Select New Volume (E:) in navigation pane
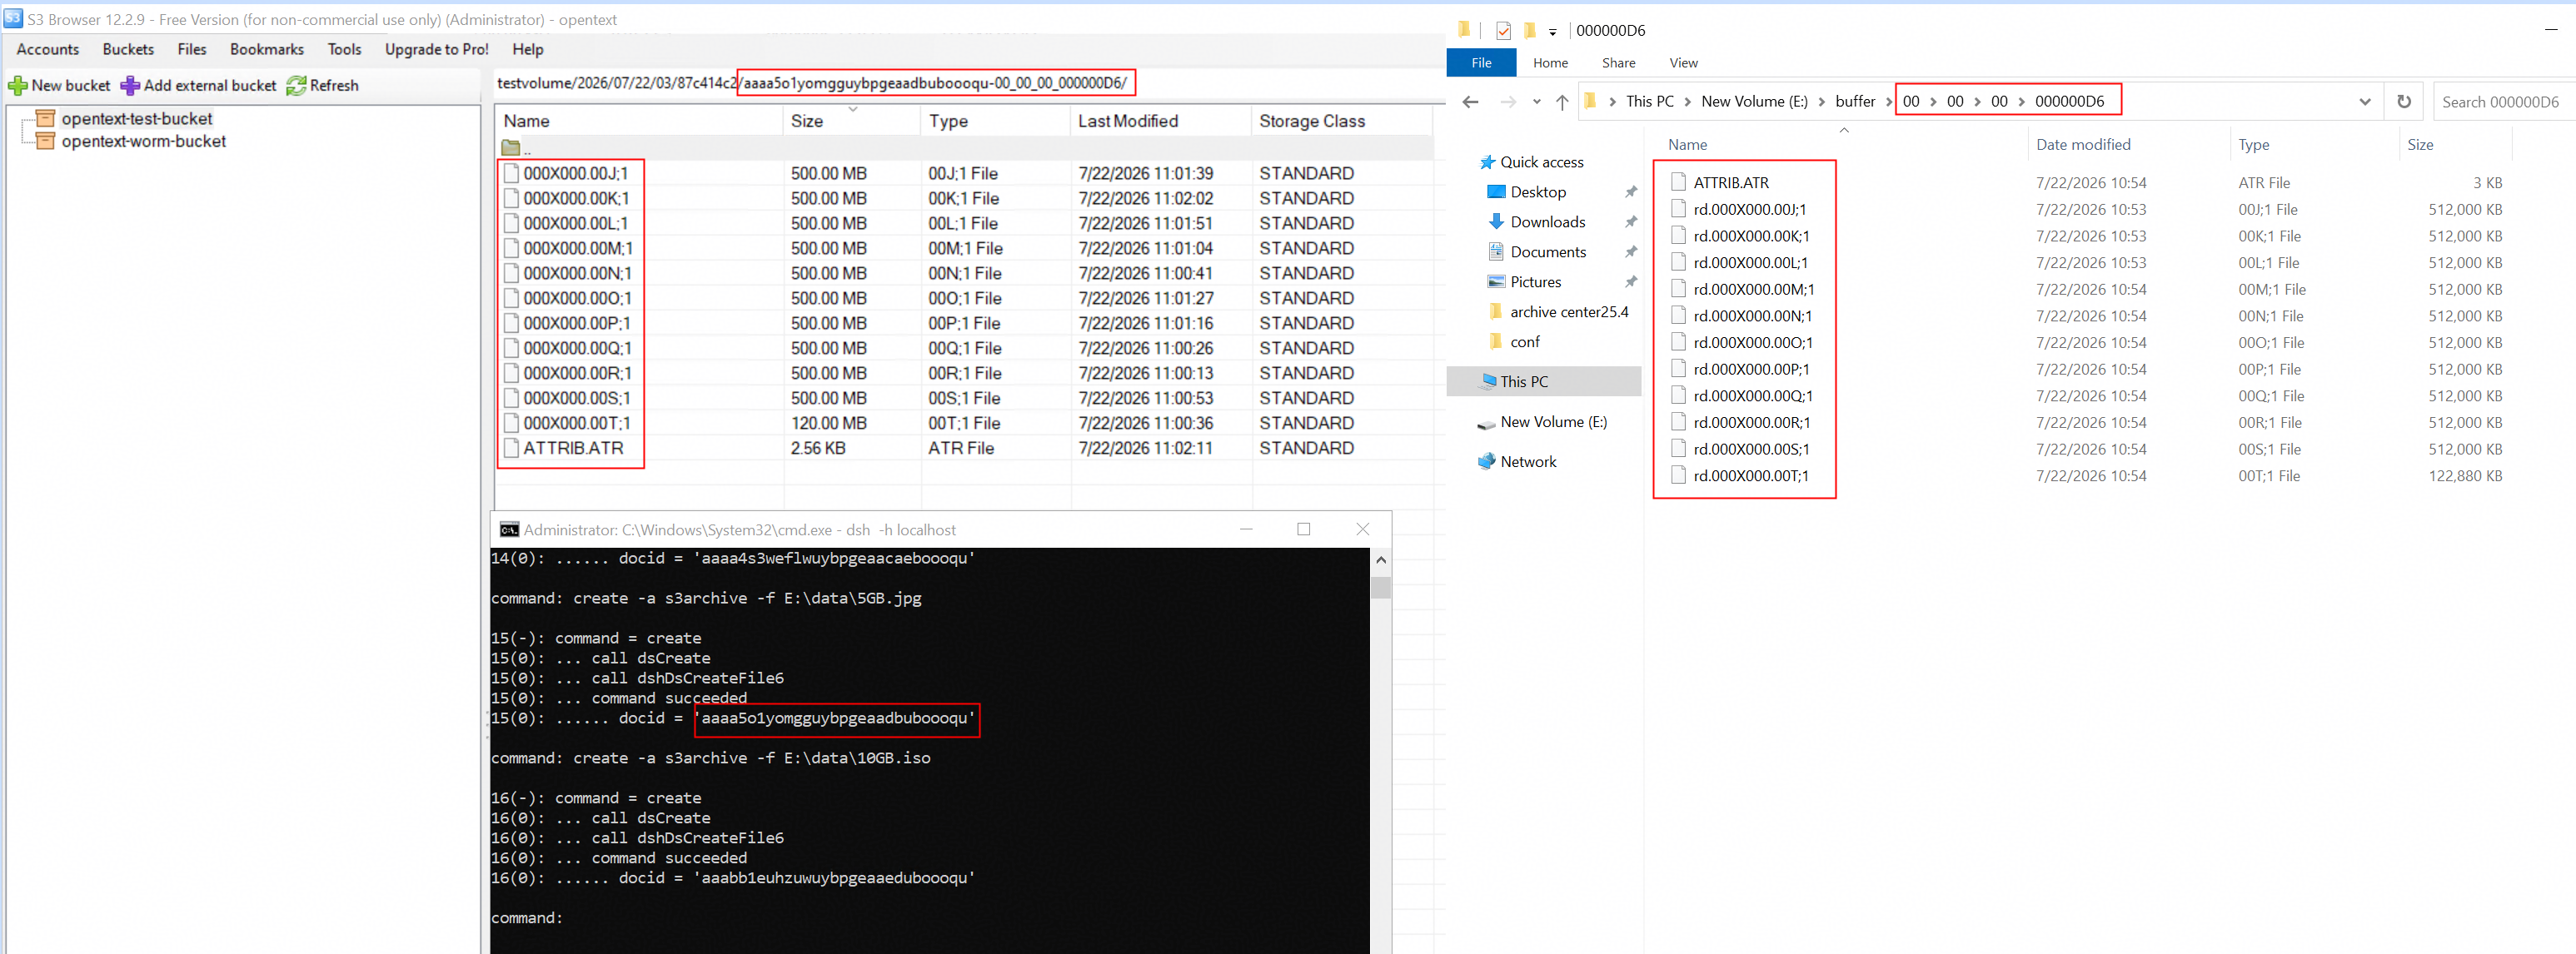2576x954 pixels. [1553, 422]
